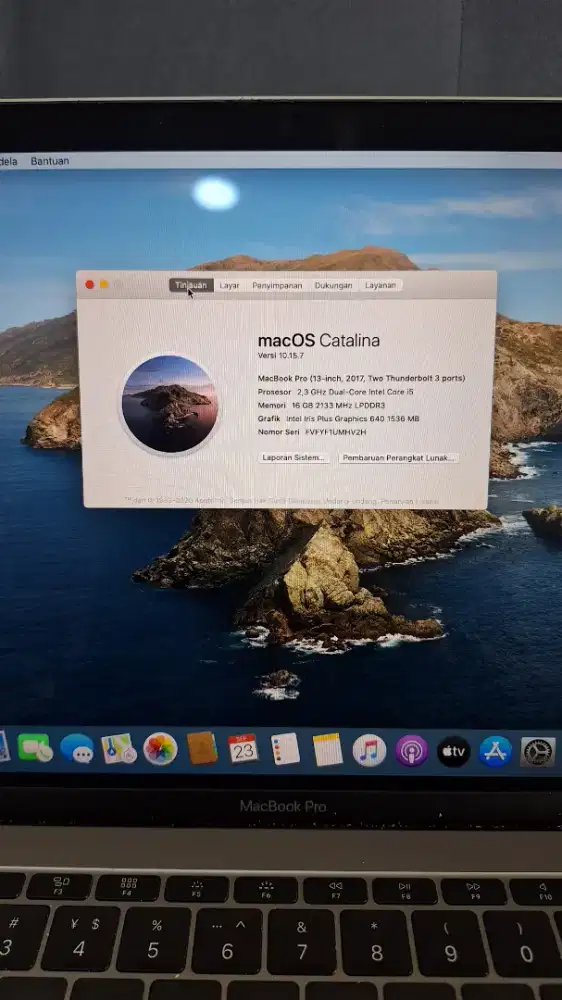Open the Penyimpanan tab

(x=277, y=286)
